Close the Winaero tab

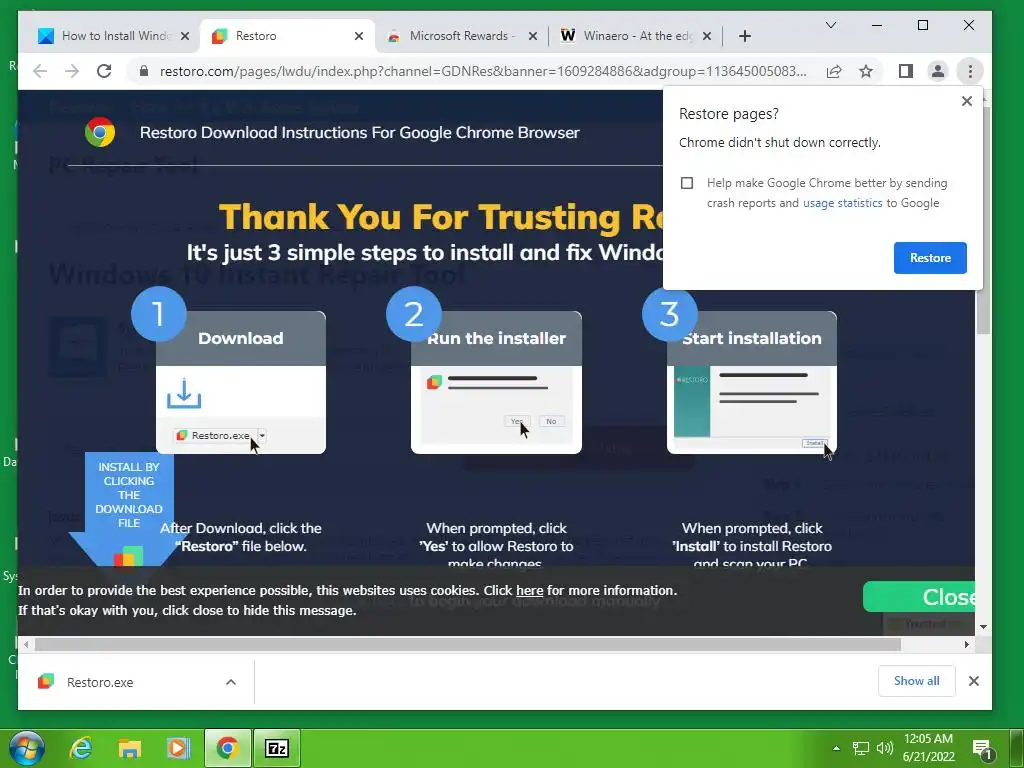tap(707, 36)
